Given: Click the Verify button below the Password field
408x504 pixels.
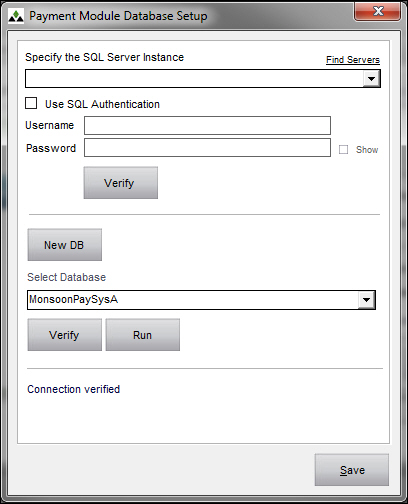Looking at the screenshot, I should [x=121, y=183].
